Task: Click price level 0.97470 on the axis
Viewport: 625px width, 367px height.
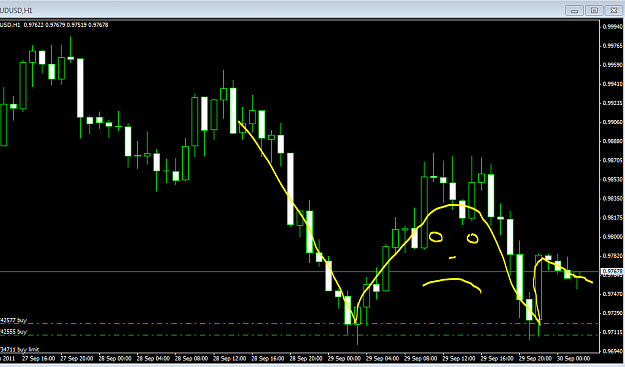Action: pos(613,294)
